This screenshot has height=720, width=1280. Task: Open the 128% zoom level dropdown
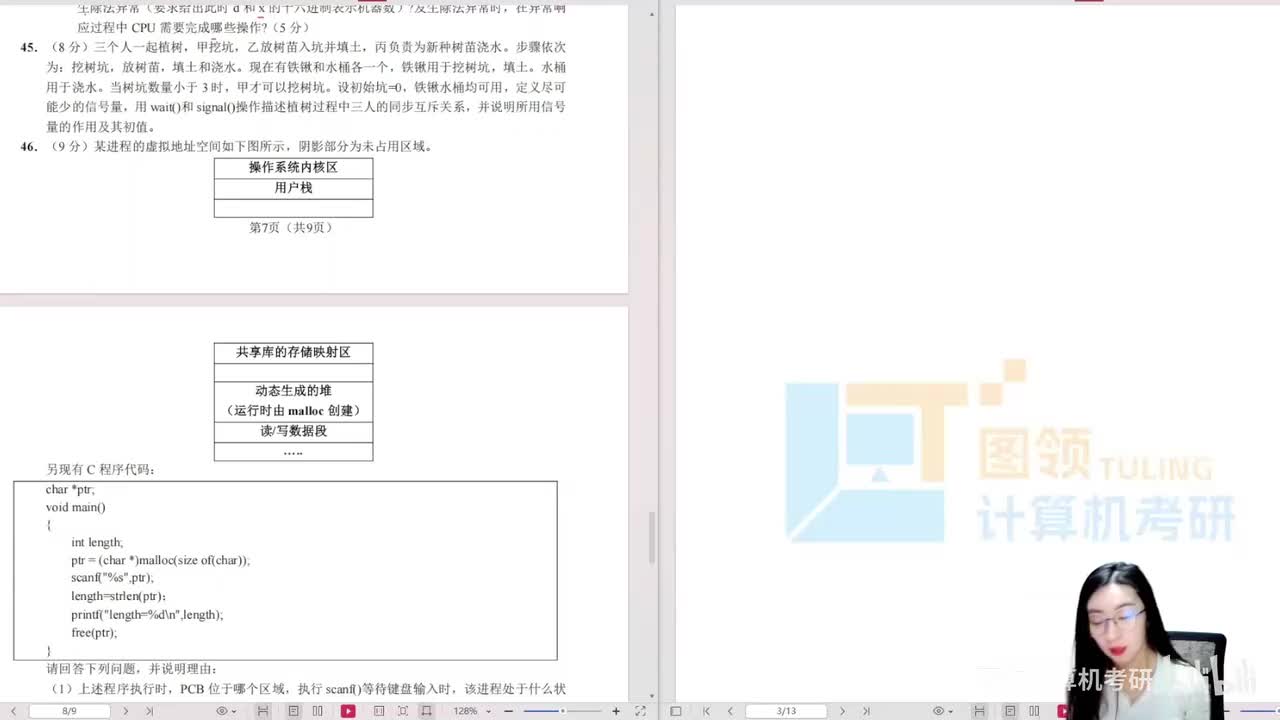point(472,711)
